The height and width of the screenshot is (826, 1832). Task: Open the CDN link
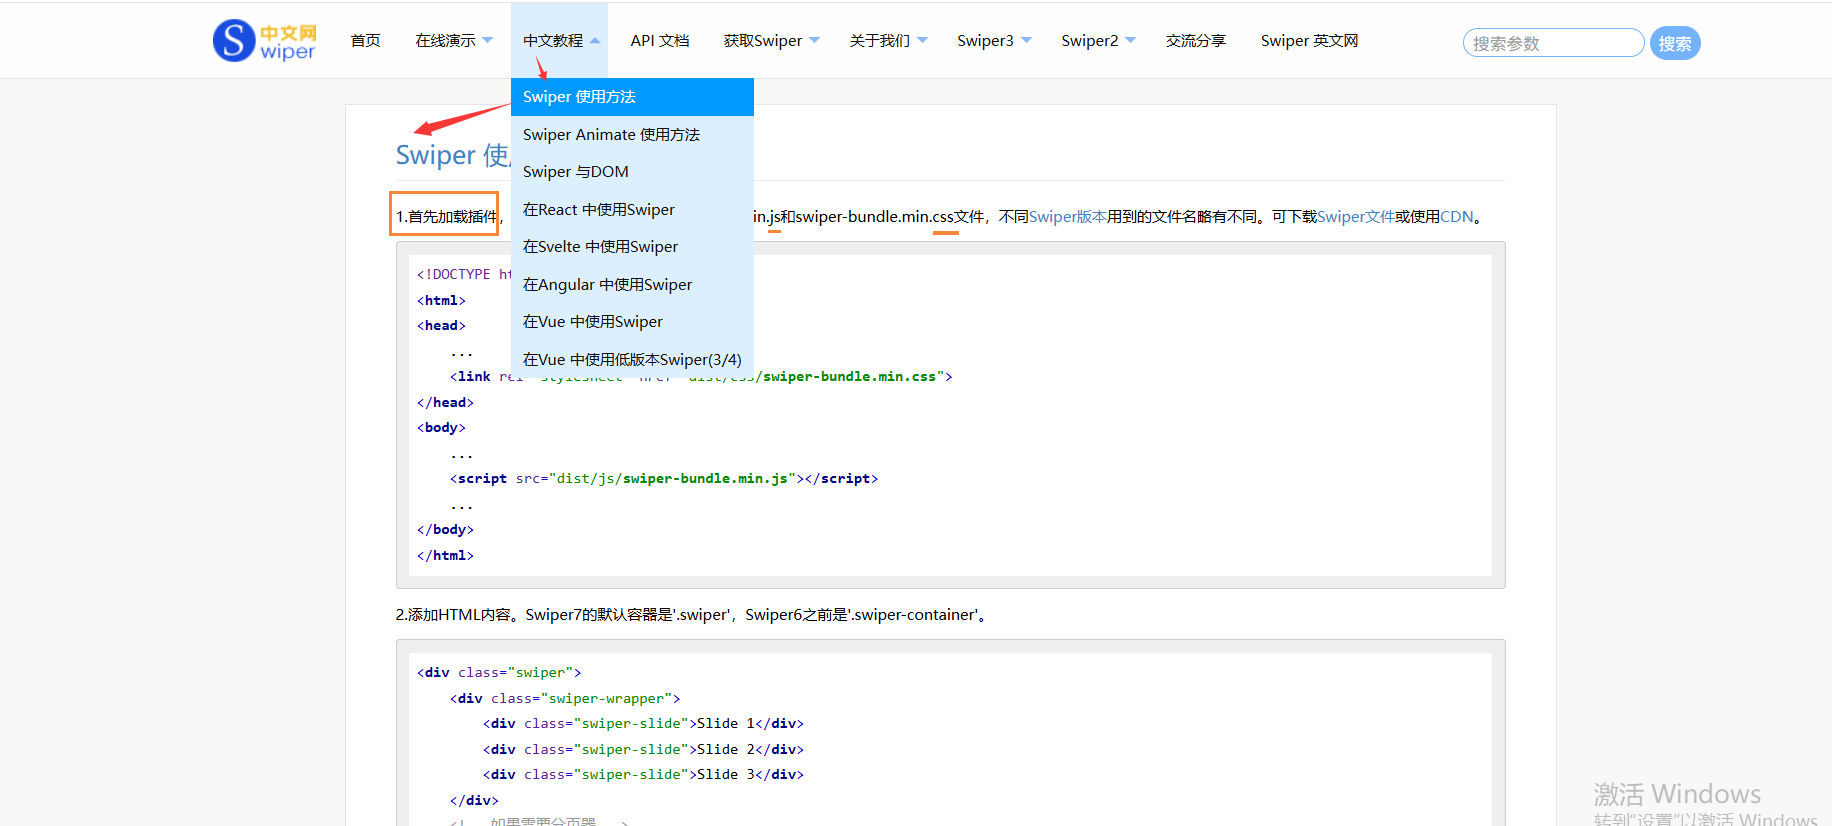pos(1456,217)
